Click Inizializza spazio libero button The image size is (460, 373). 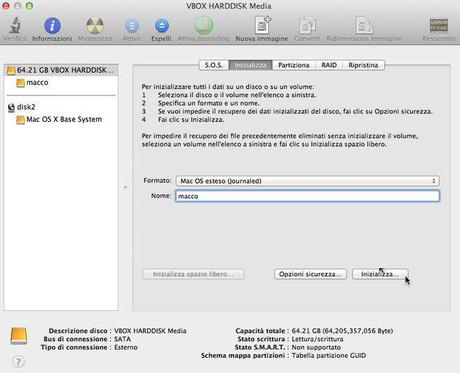point(193,274)
